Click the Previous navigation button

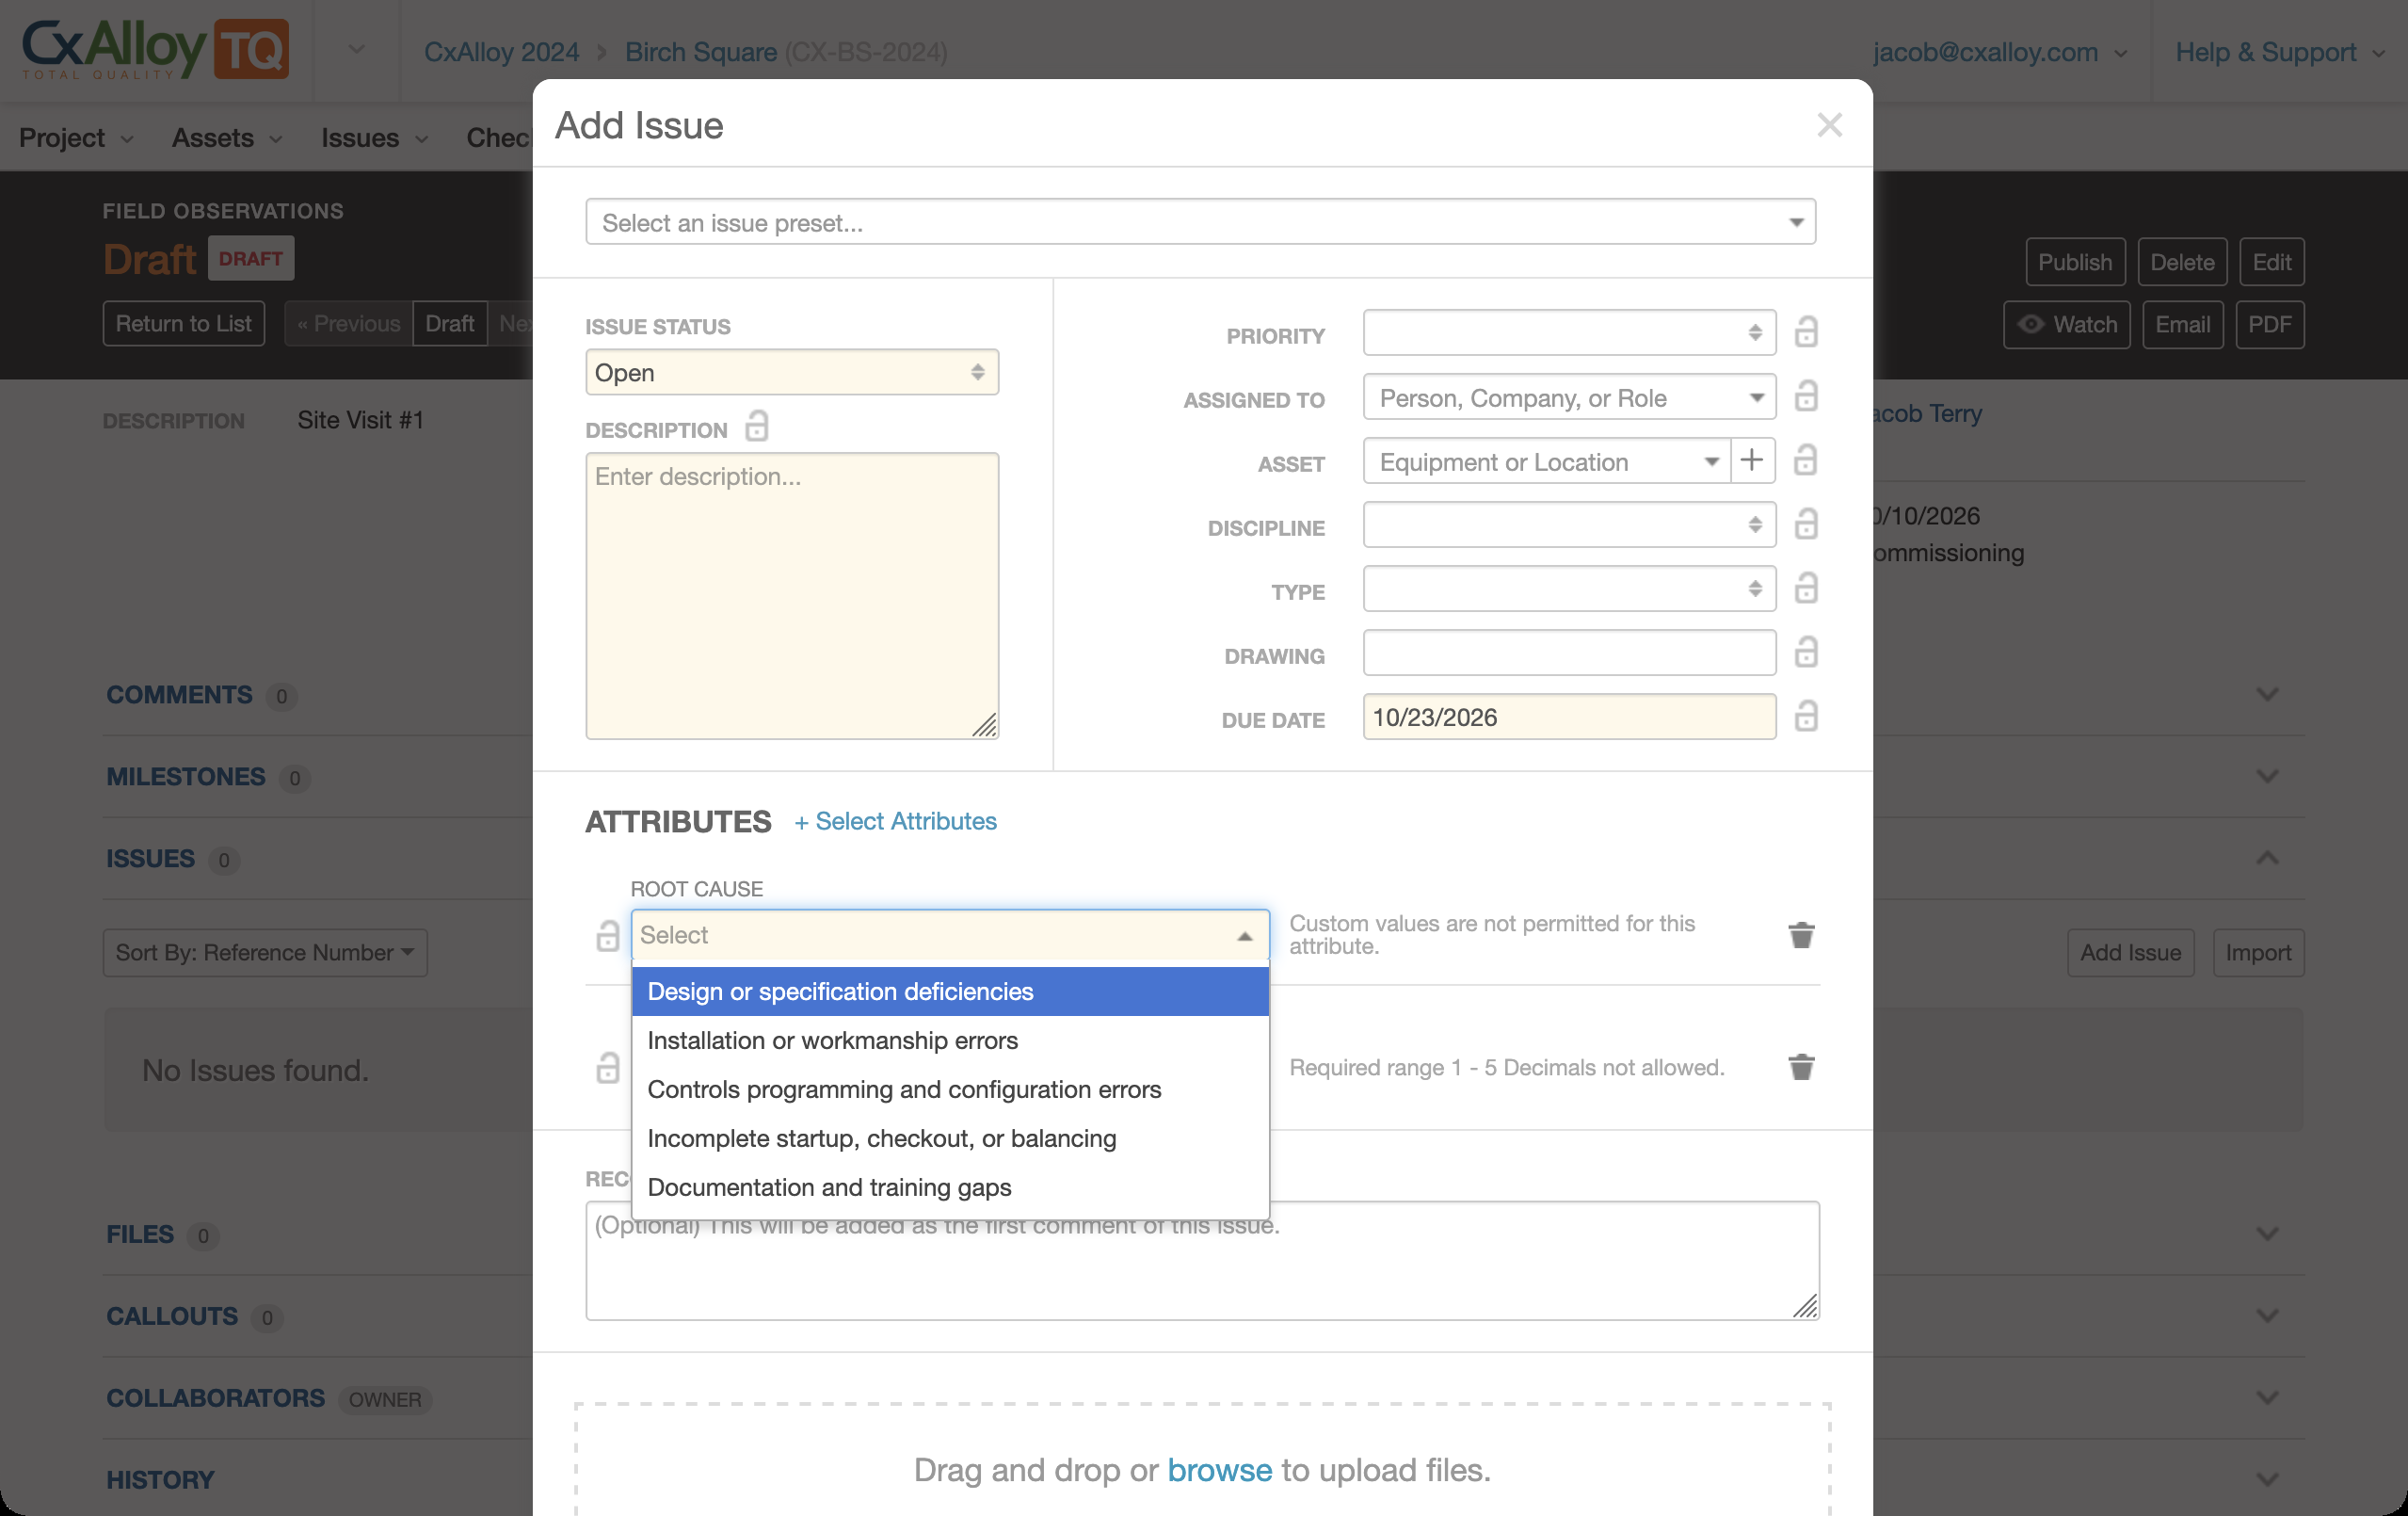tap(348, 323)
